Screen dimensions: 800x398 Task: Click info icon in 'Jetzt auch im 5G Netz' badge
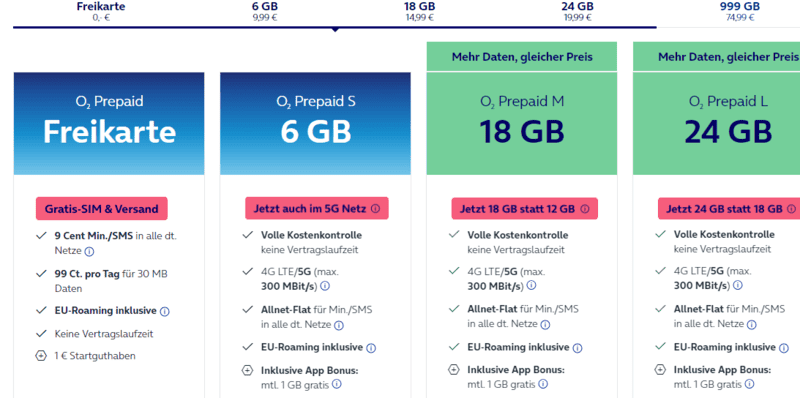(x=376, y=209)
